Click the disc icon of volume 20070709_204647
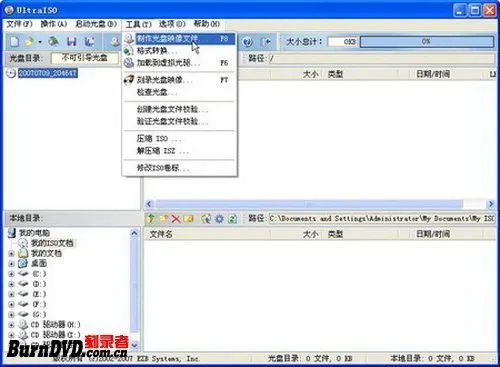 pos(12,73)
